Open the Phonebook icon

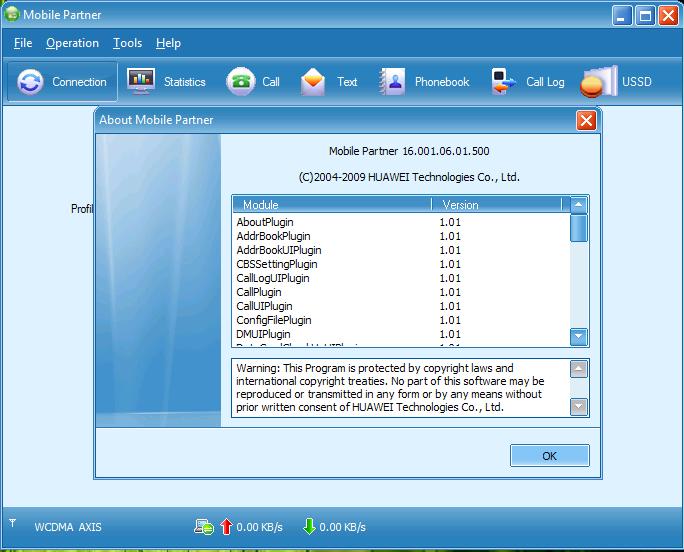[x=392, y=82]
